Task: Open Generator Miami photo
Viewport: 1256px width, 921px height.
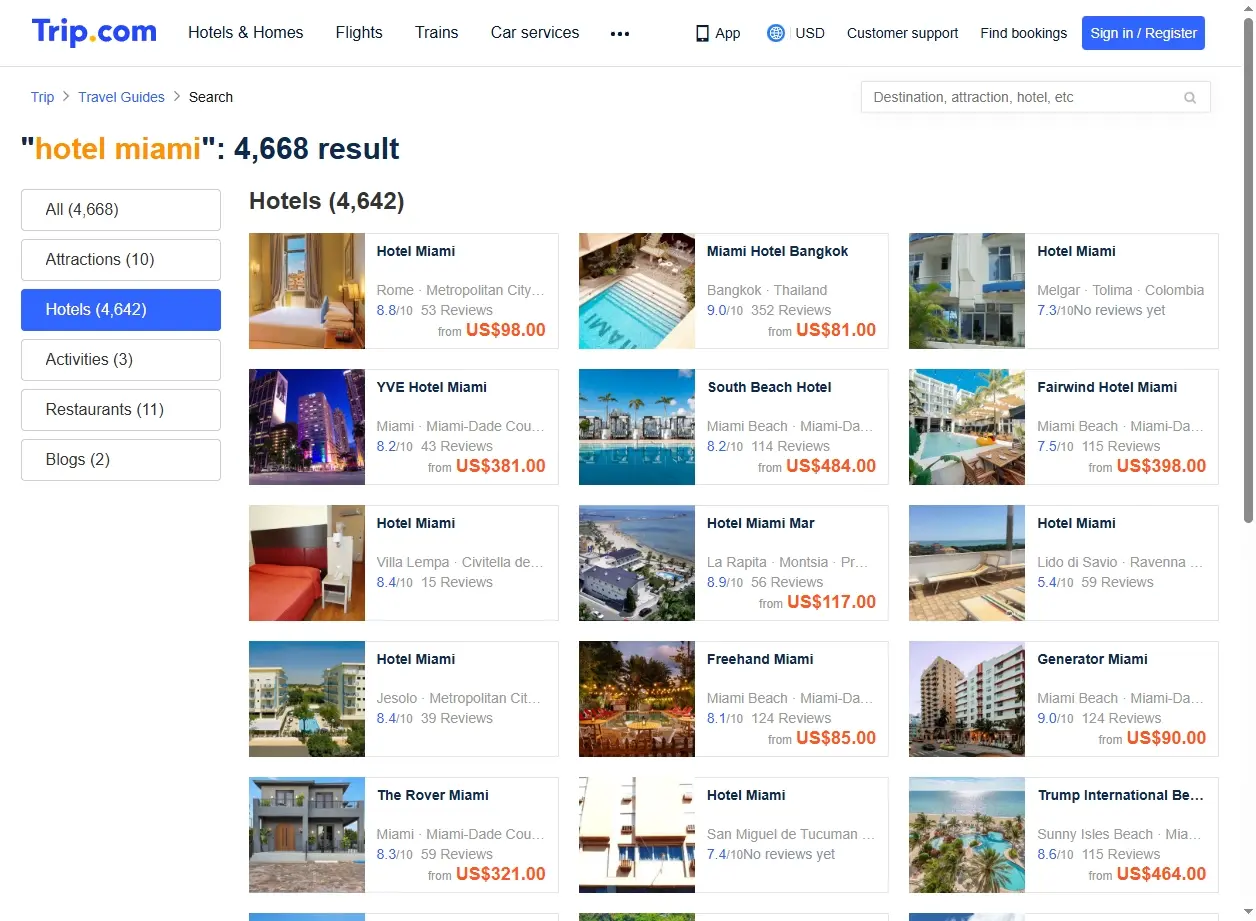Action: click(967, 699)
